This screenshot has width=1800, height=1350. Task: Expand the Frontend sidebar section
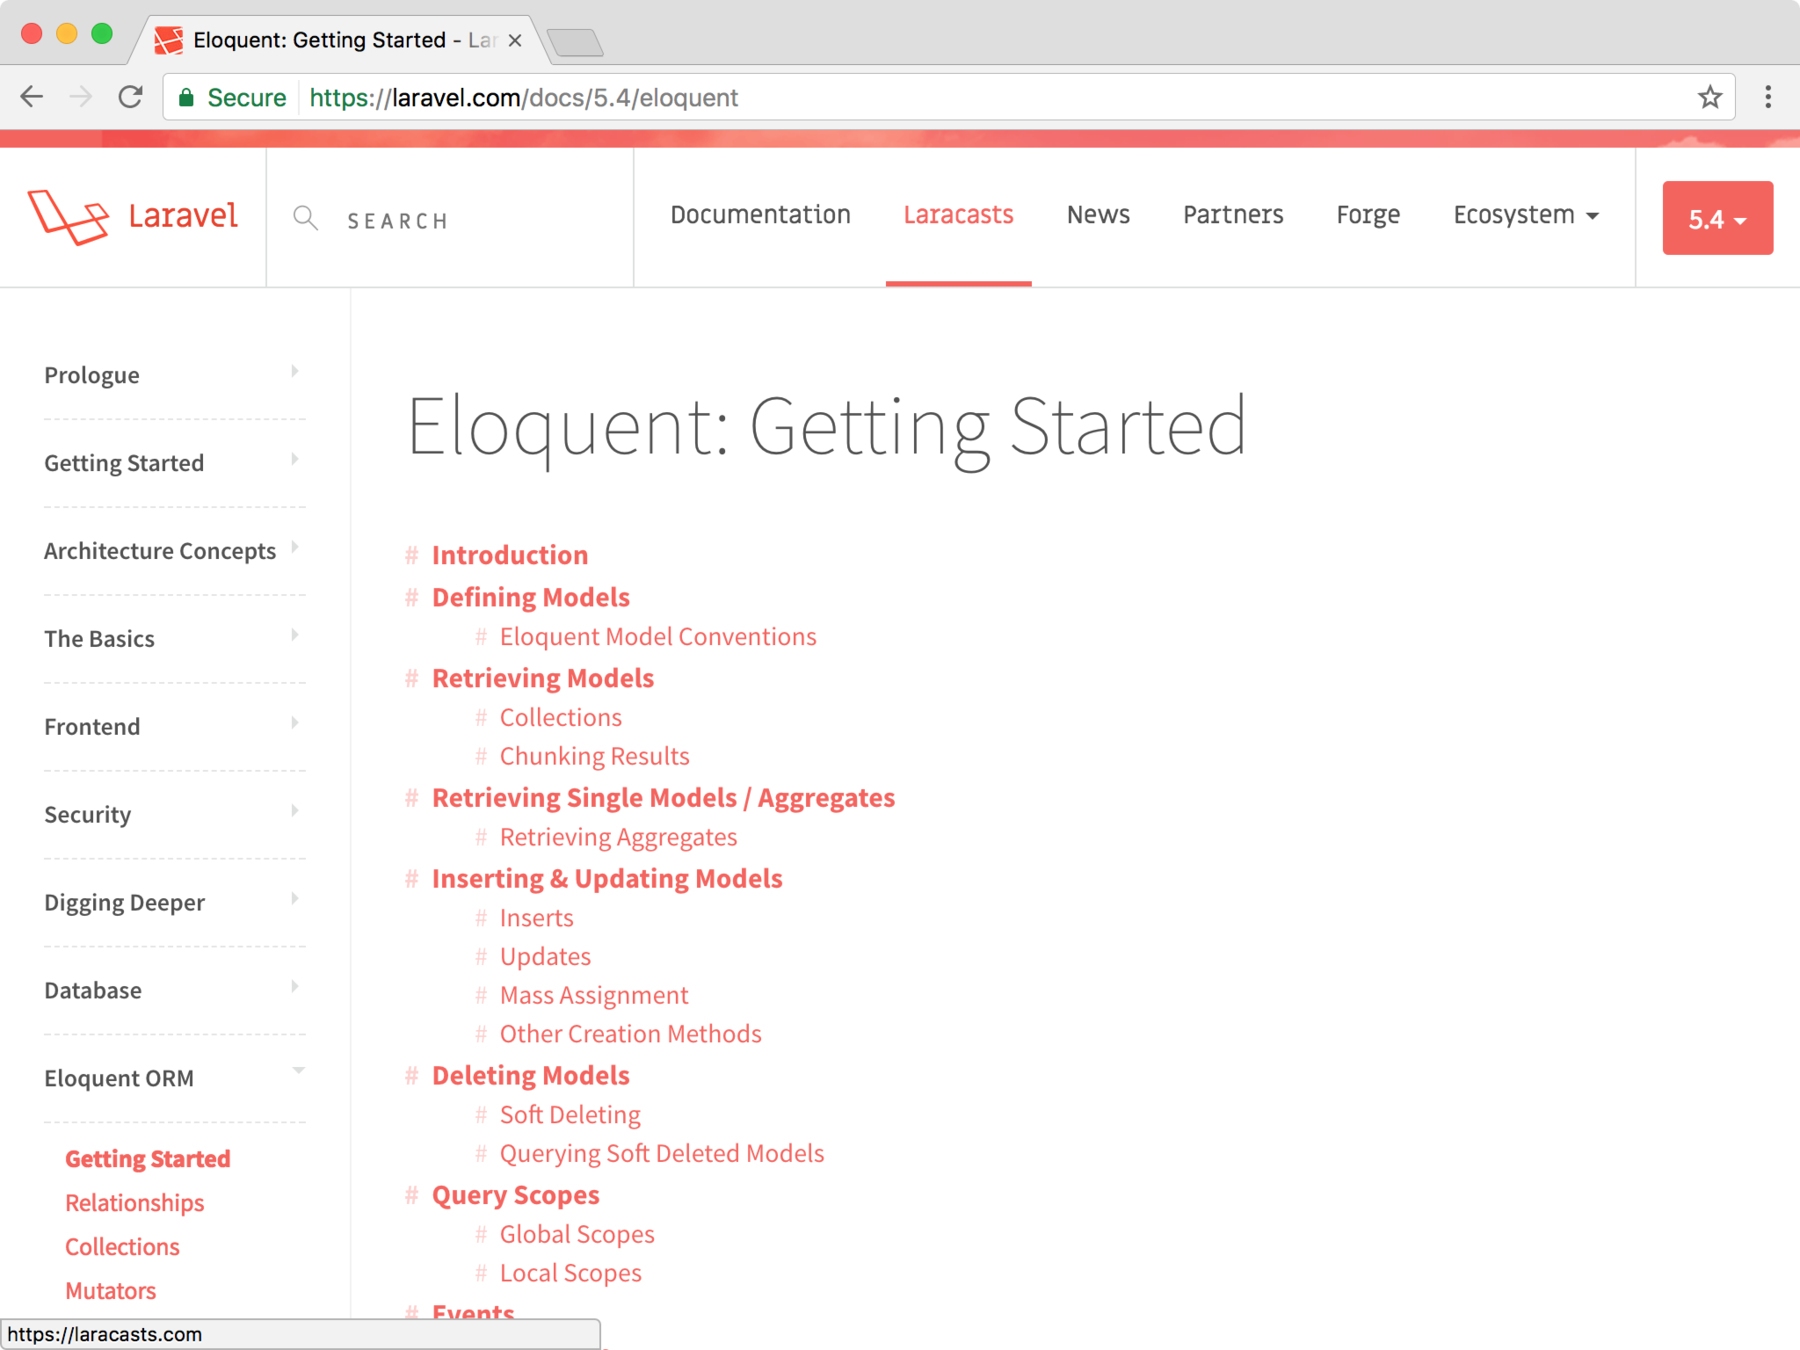pos(174,727)
